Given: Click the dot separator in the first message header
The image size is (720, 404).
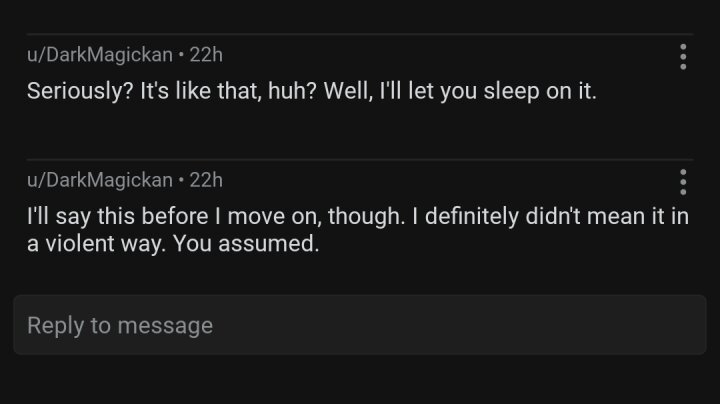Looking at the screenshot, I should pyautogui.click(x=181, y=55).
